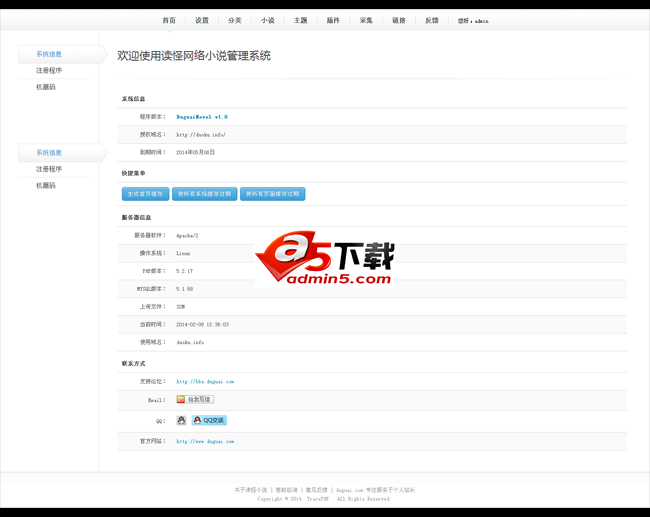The height and width of the screenshot is (517, 650).
Task: Open the 链接 navigation tab
Action: tap(399, 20)
